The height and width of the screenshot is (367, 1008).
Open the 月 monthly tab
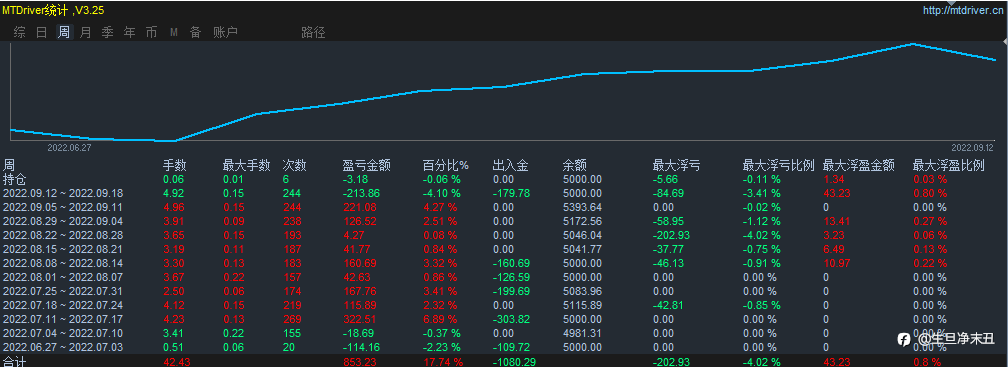coord(85,32)
